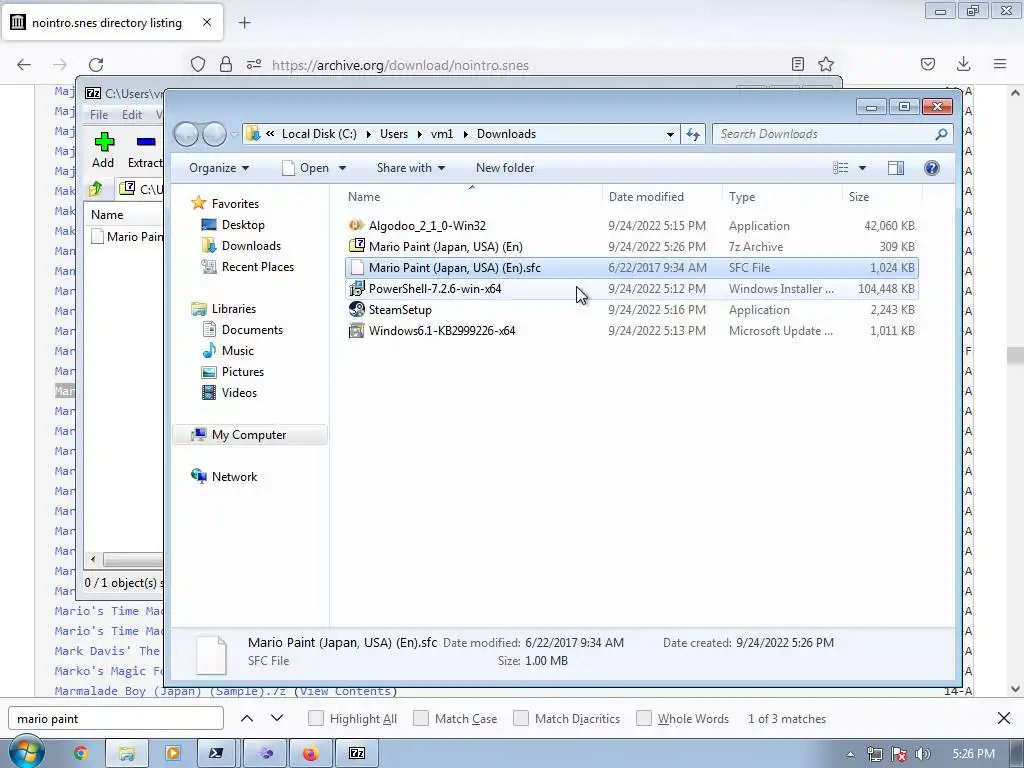Bookmark this page with star icon
The width and height of the screenshot is (1024, 768).
click(826, 64)
